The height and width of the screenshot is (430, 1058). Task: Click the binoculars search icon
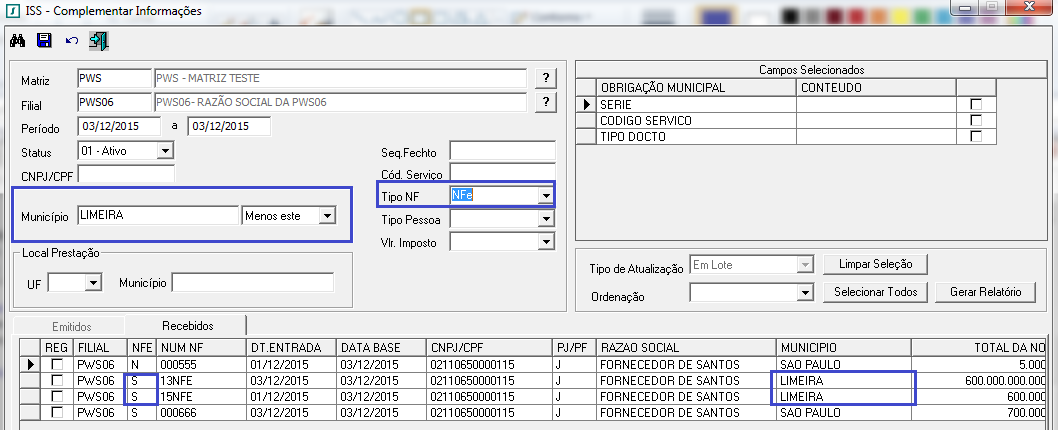(17, 41)
